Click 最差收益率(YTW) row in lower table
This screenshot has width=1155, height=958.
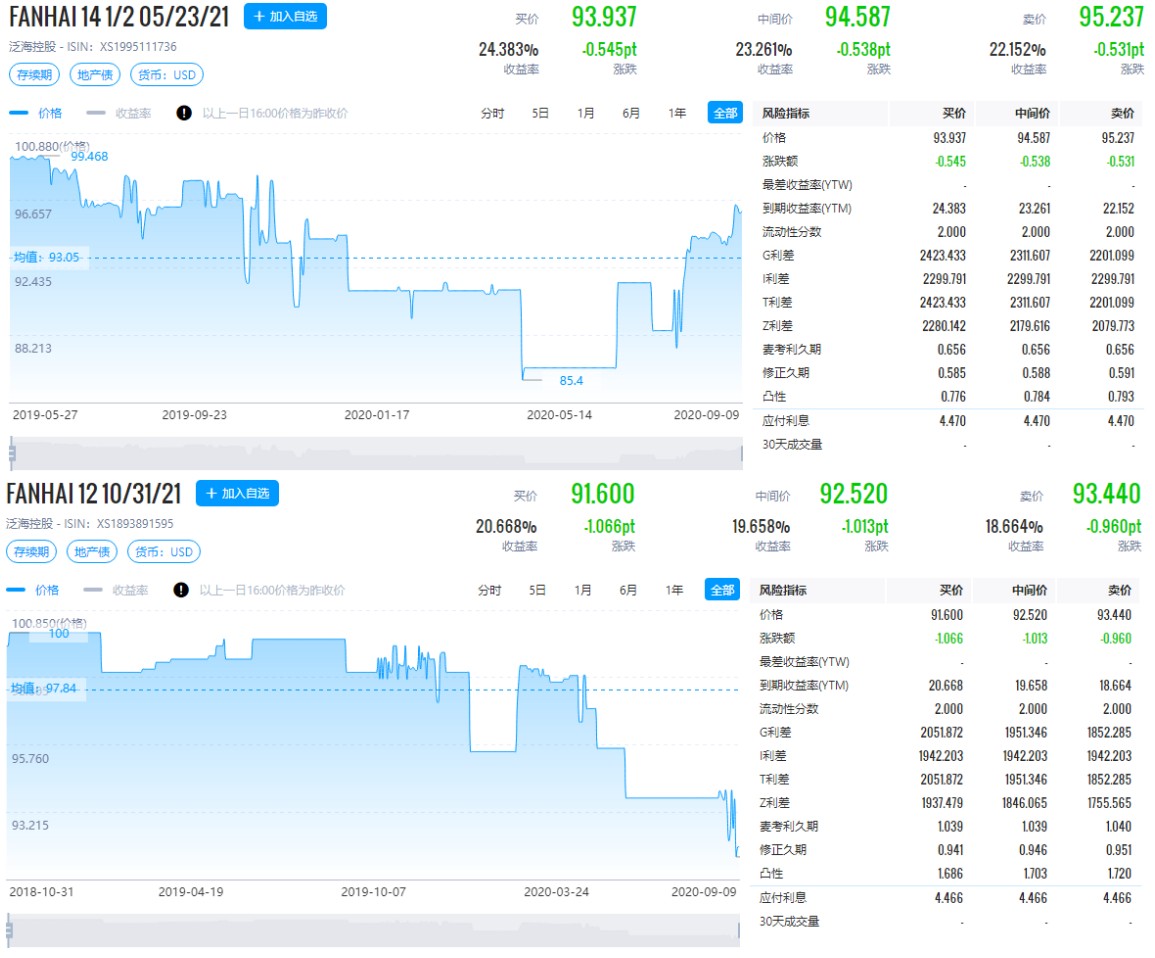946,662
